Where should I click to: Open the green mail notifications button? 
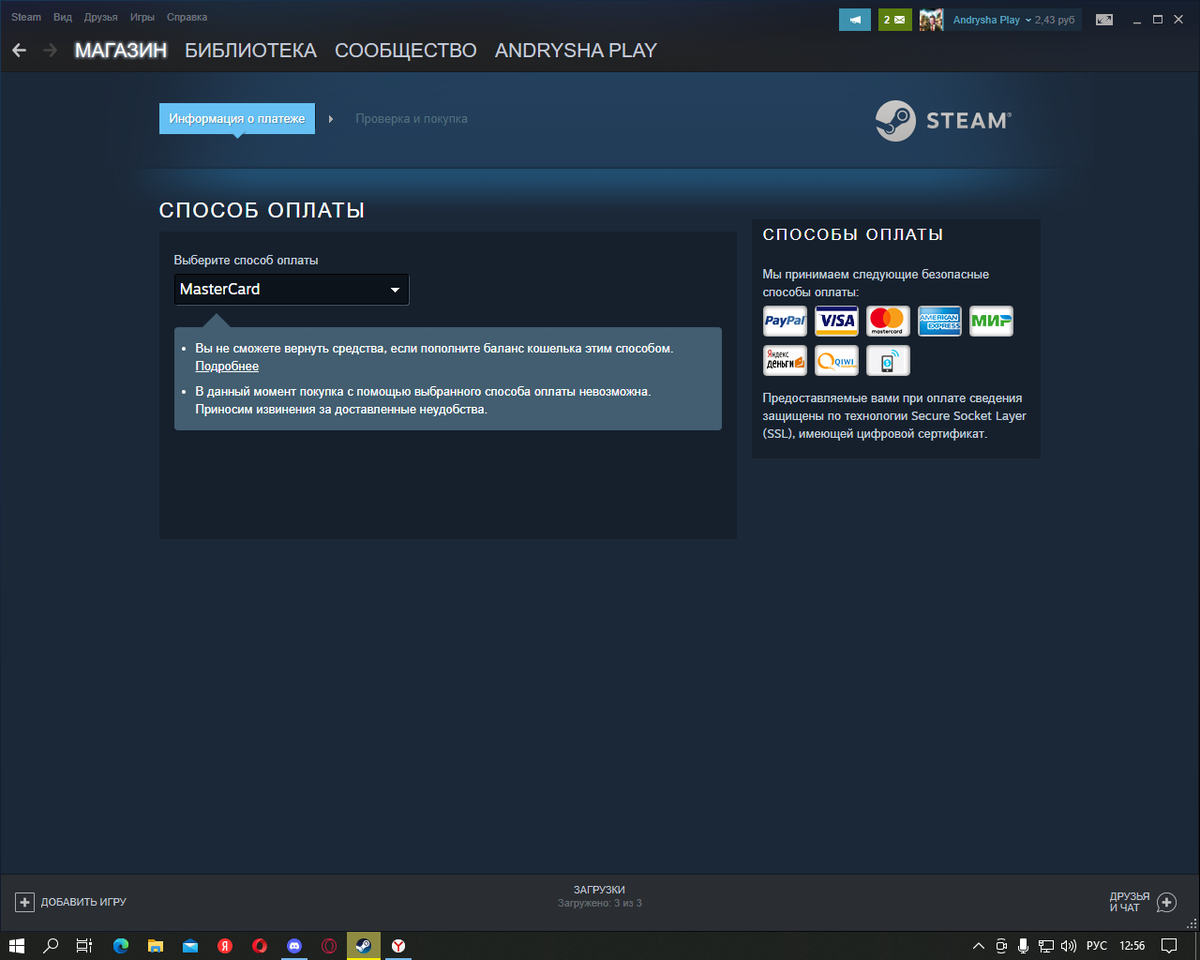pos(895,19)
